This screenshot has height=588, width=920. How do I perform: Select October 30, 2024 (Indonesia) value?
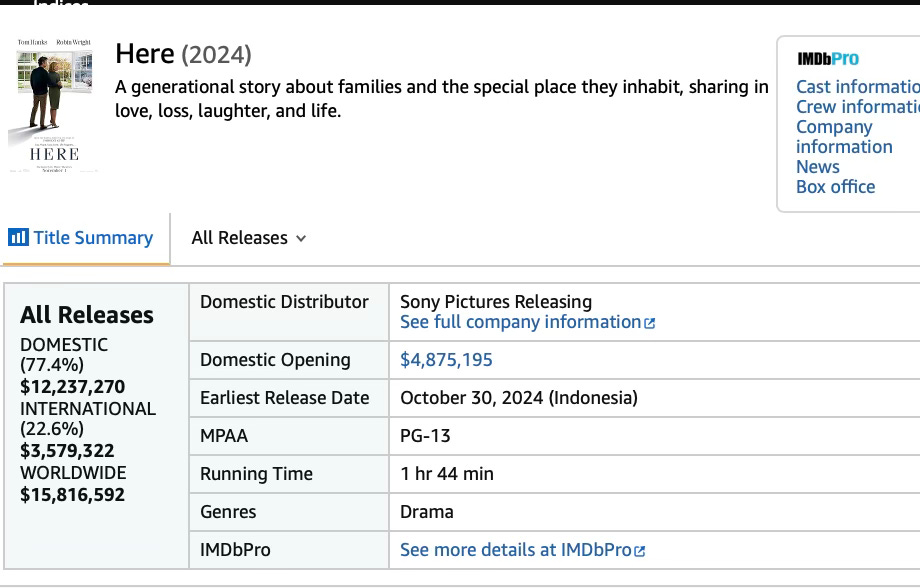519,398
